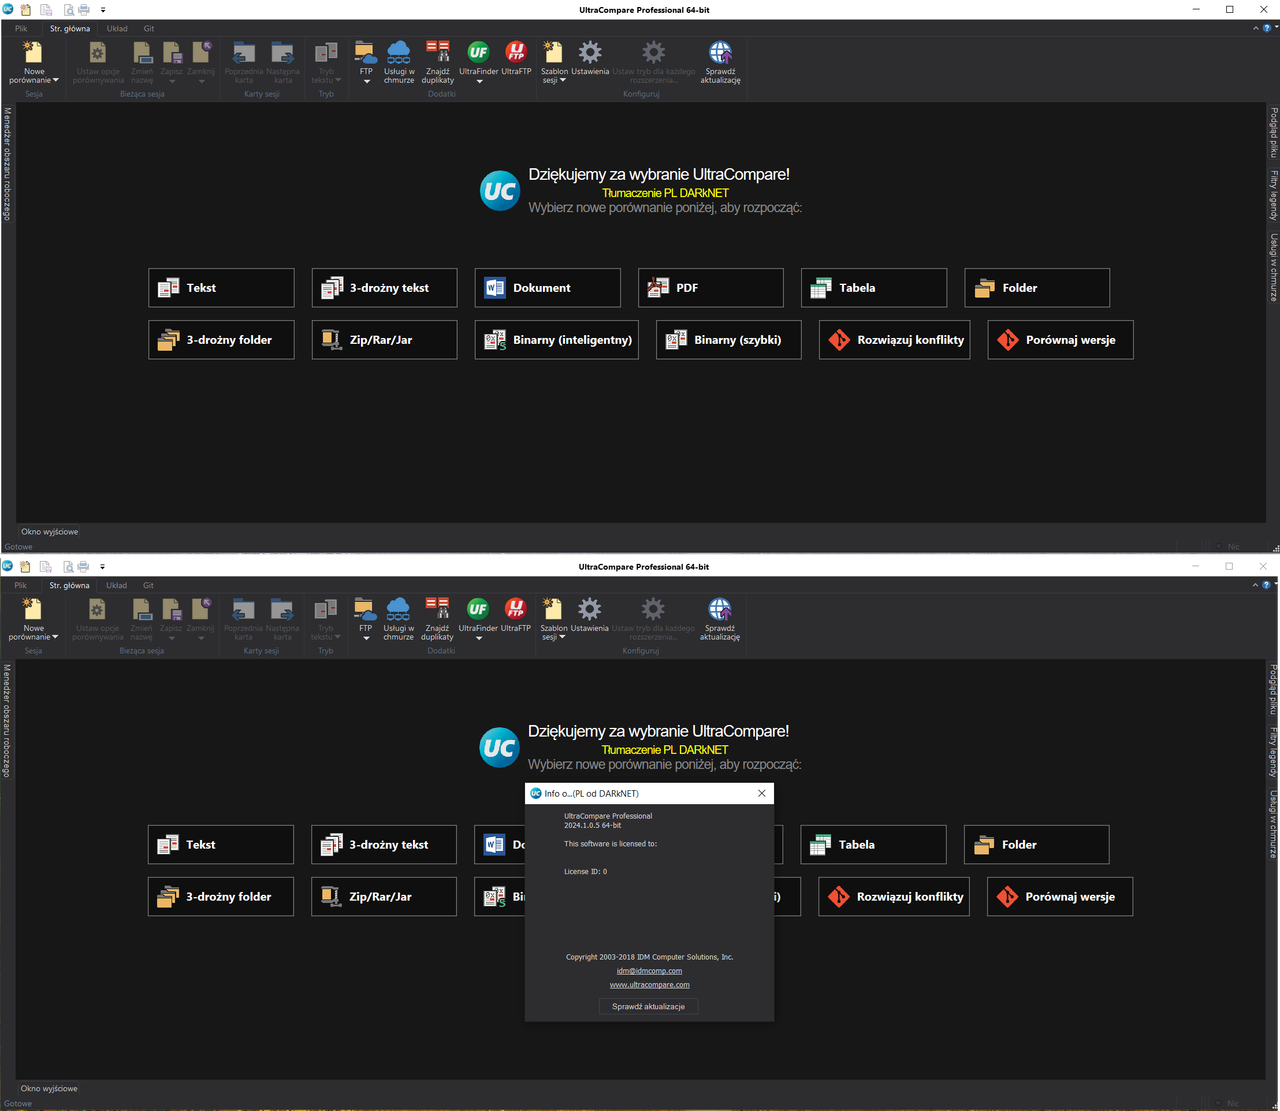Open Ustawienia gear in lower window ribbon

tap(590, 609)
